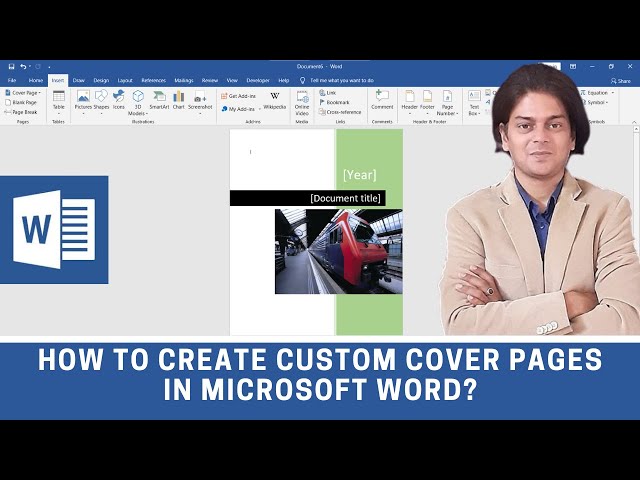Open the Header dropdown

pyautogui.click(x=409, y=102)
